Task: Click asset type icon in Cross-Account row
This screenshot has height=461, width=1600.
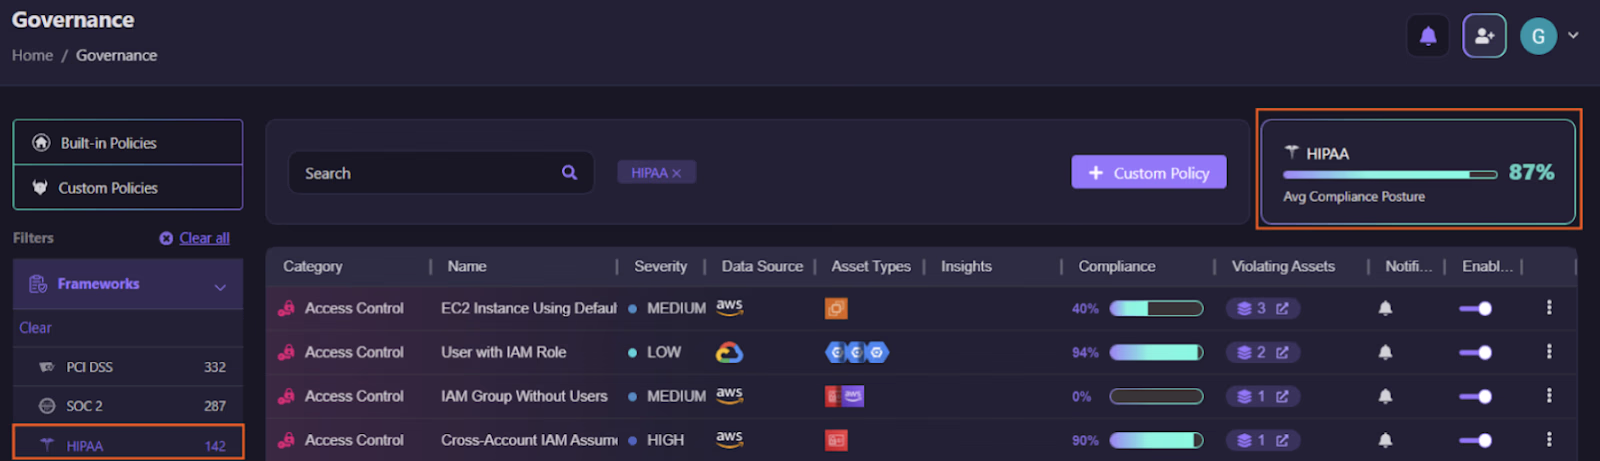Action: [x=836, y=440]
